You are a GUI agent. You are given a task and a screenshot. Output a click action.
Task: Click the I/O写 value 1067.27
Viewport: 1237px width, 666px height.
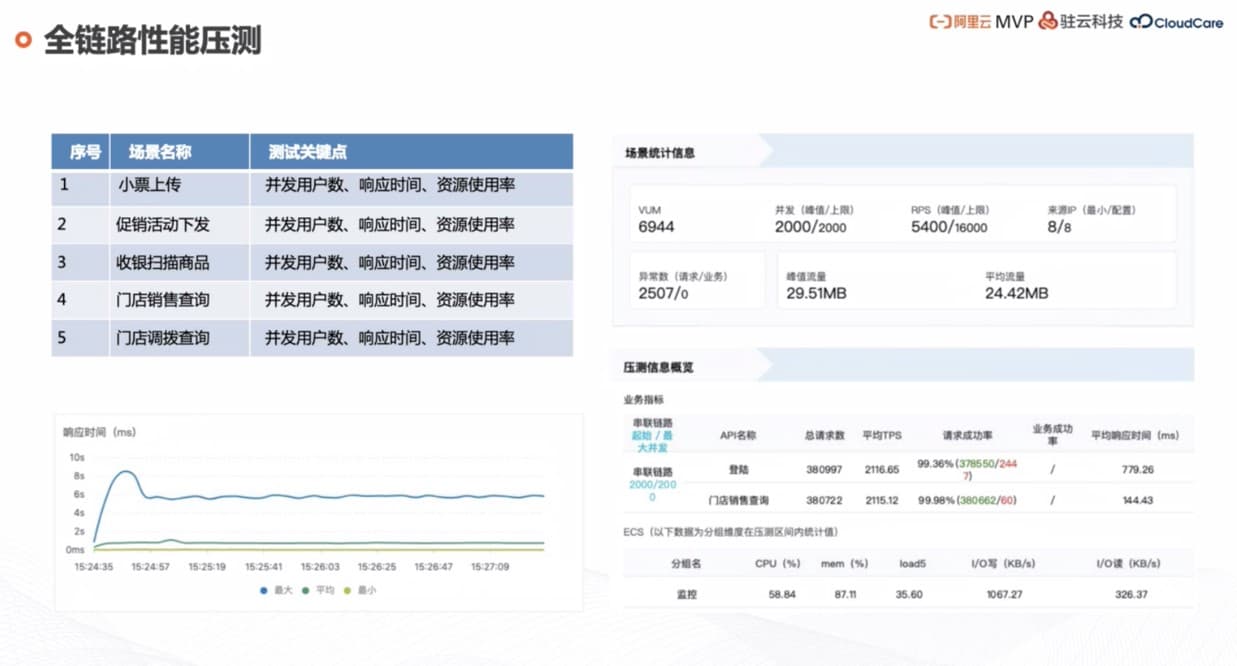point(1003,594)
